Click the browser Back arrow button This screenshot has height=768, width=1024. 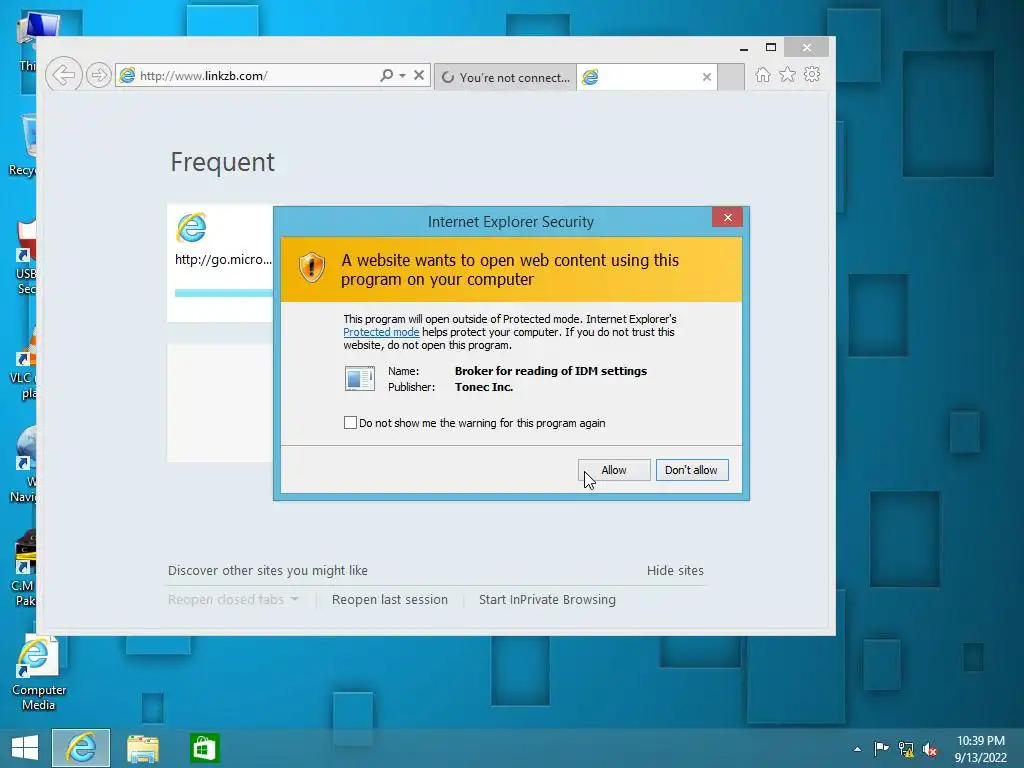63,75
